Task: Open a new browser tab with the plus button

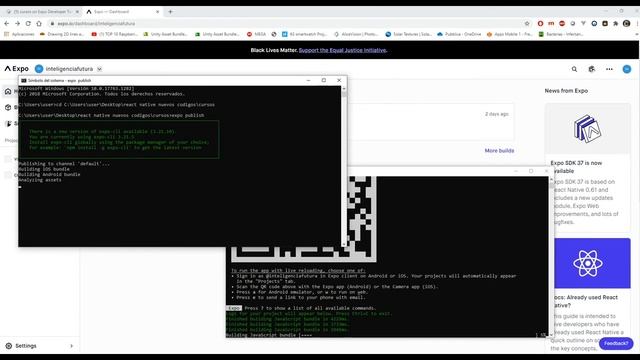Action: click(x=171, y=12)
